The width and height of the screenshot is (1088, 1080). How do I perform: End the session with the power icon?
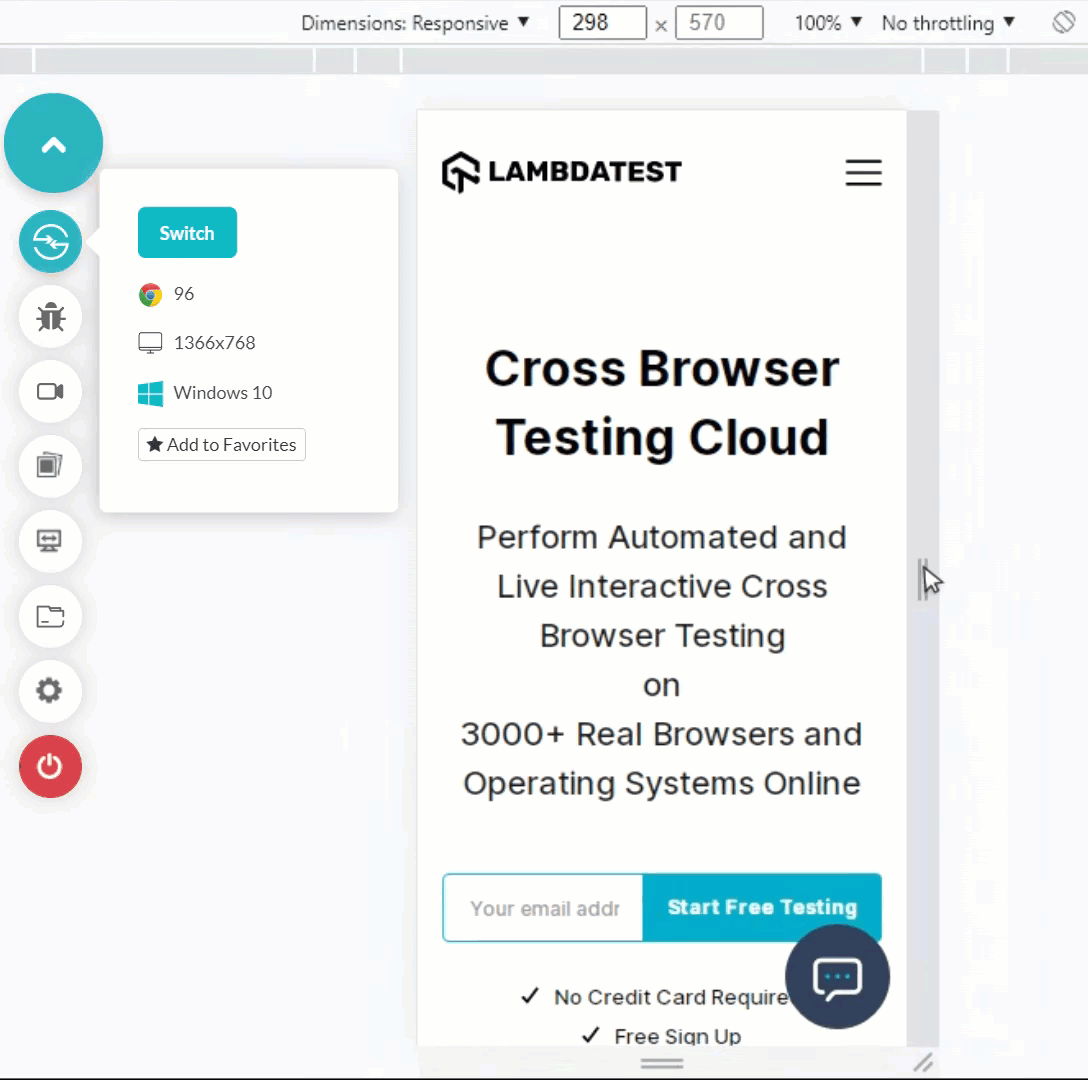tap(50, 766)
